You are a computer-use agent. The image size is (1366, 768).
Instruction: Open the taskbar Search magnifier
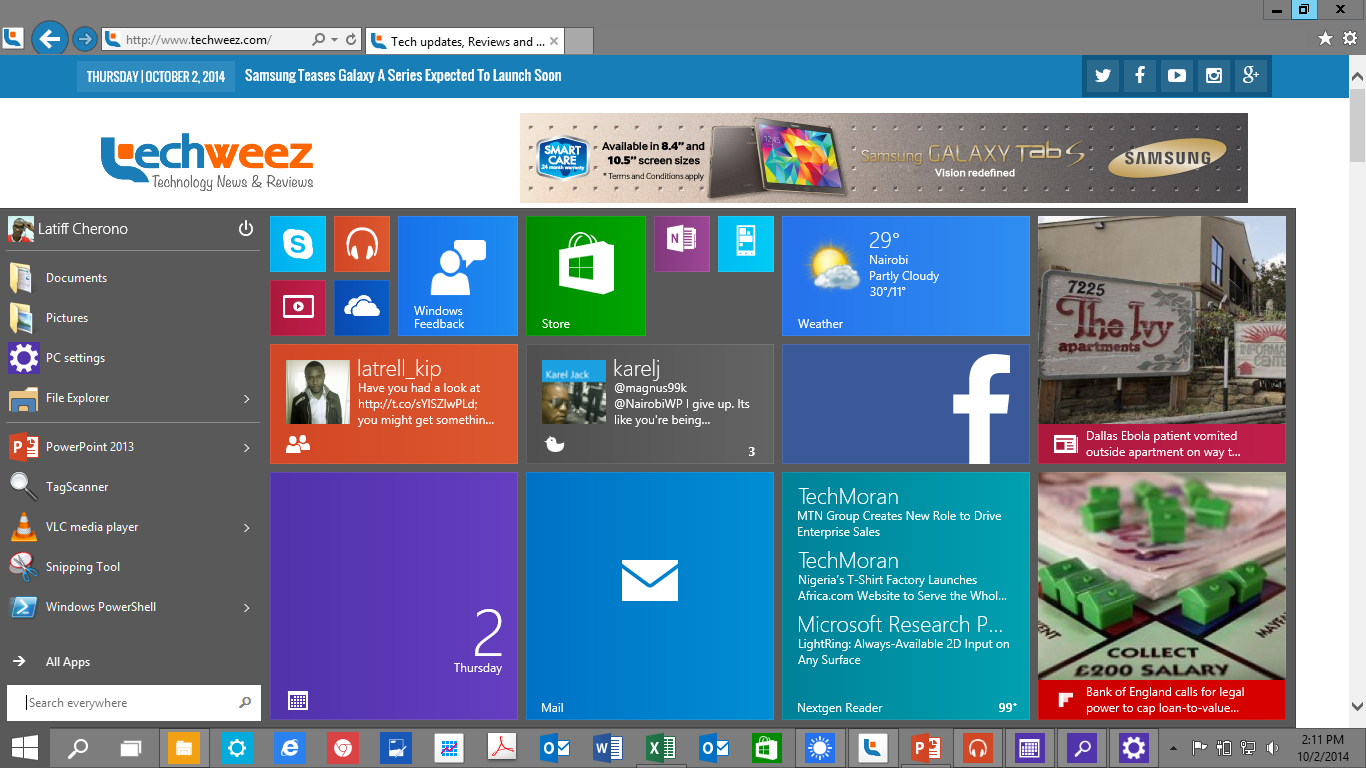(x=77, y=747)
